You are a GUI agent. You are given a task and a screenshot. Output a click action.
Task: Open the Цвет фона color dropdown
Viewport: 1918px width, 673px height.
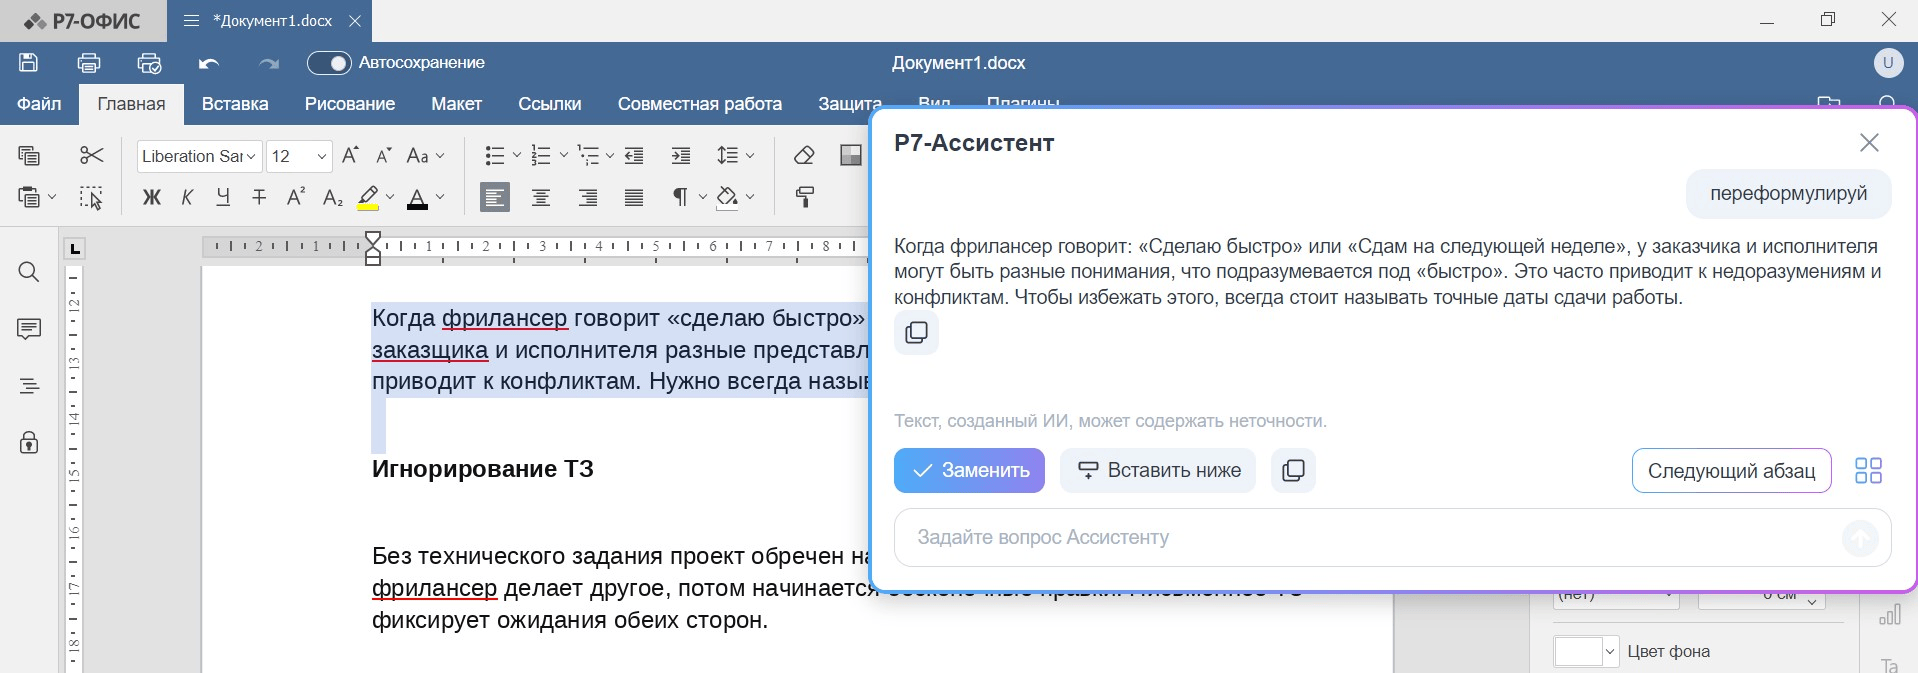(1610, 652)
